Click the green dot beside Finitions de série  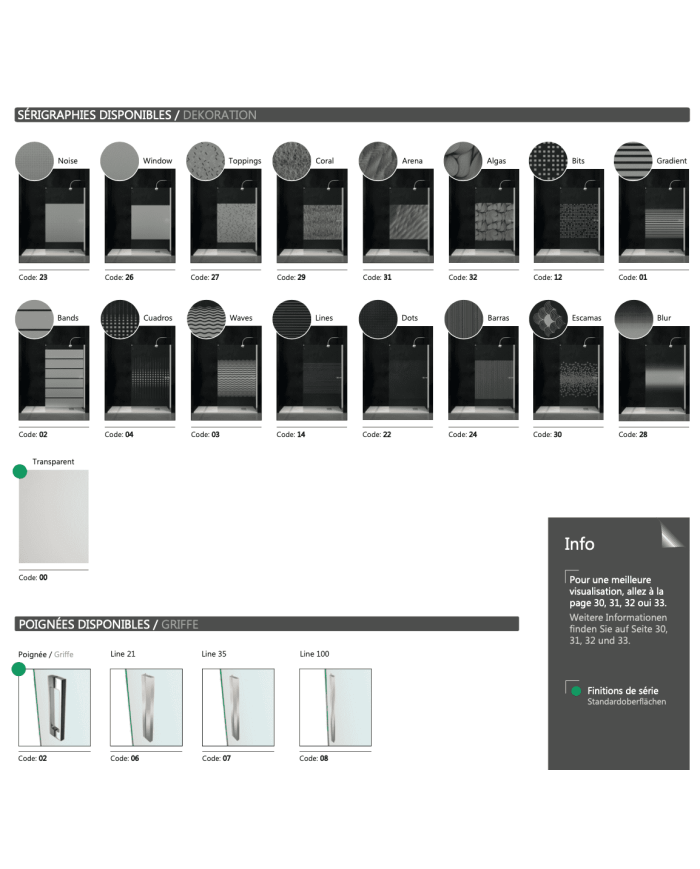click(x=576, y=690)
